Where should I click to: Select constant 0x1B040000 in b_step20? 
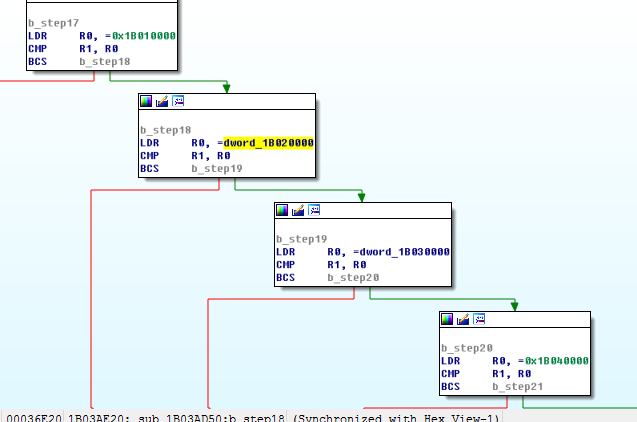(x=557, y=361)
